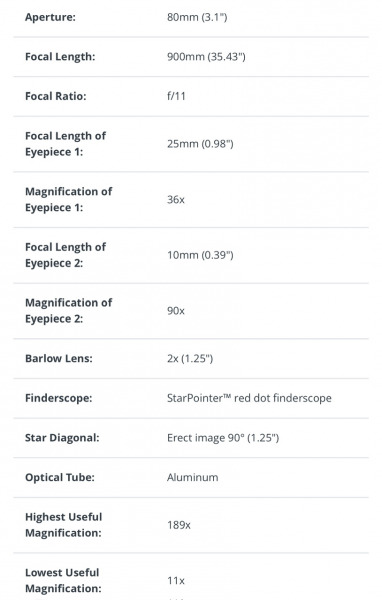
Task: Click the Star Diagonal label
Action: click(62, 438)
